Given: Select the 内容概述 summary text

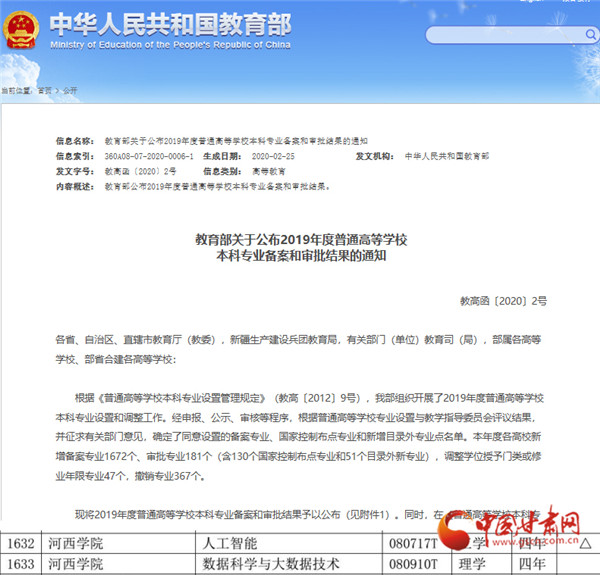Looking at the screenshot, I should tap(217, 187).
